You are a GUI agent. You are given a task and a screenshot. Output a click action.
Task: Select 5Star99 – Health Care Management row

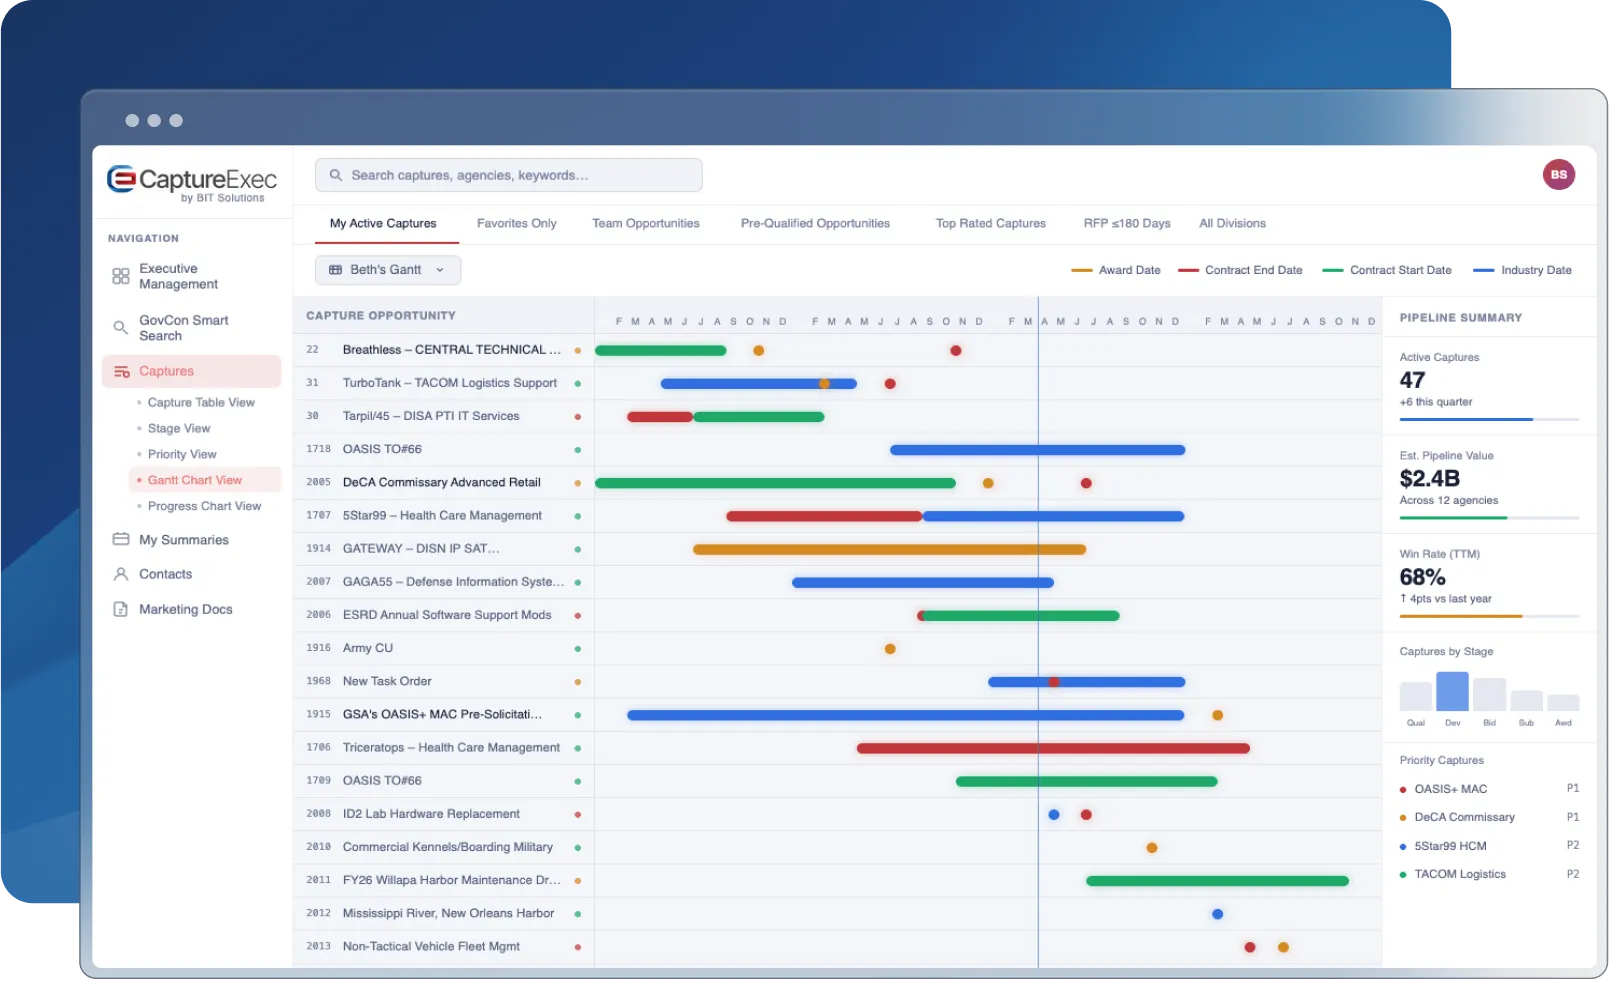444,516
